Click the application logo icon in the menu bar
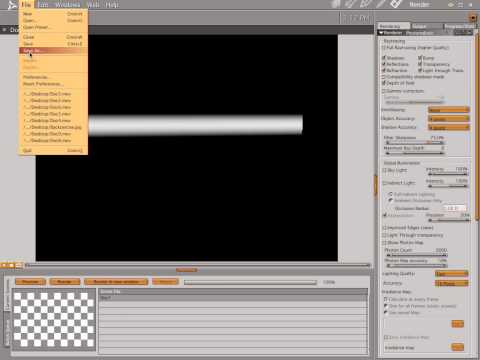The width and height of the screenshot is (480, 360). click(12, 5)
